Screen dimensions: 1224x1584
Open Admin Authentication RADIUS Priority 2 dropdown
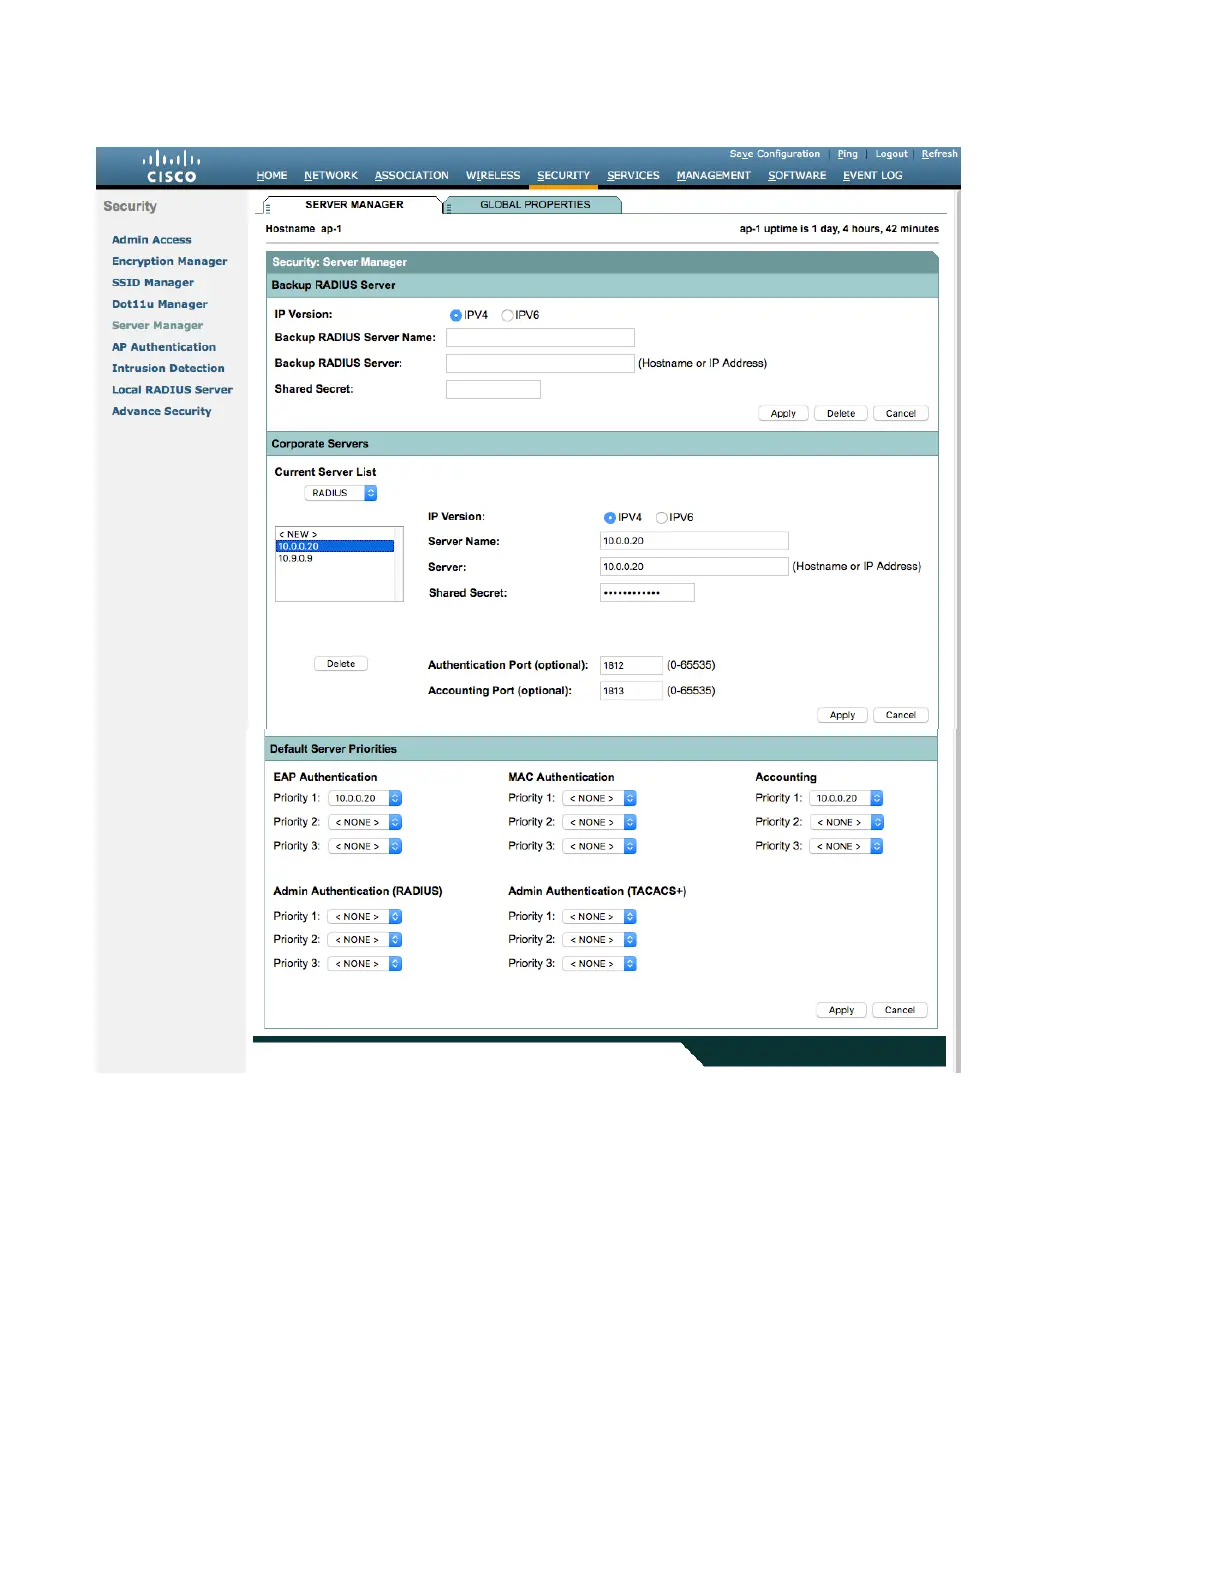pyautogui.click(x=365, y=940)
